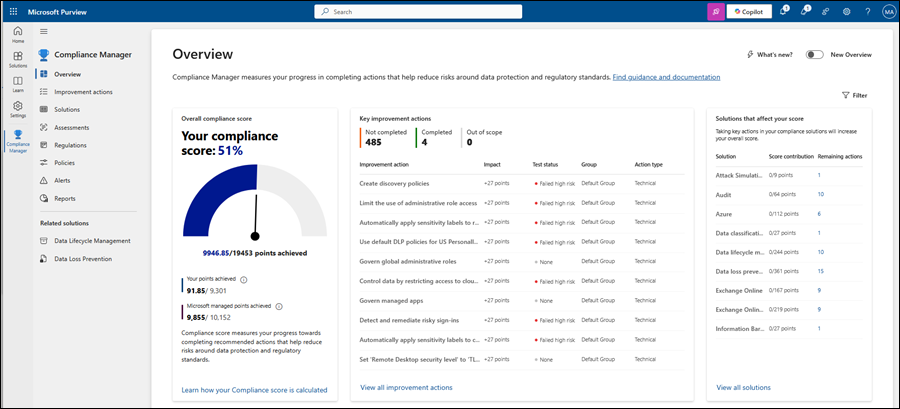The image size is (900, 409).
Task: Open the Copilot button
Action: [749, 12]
